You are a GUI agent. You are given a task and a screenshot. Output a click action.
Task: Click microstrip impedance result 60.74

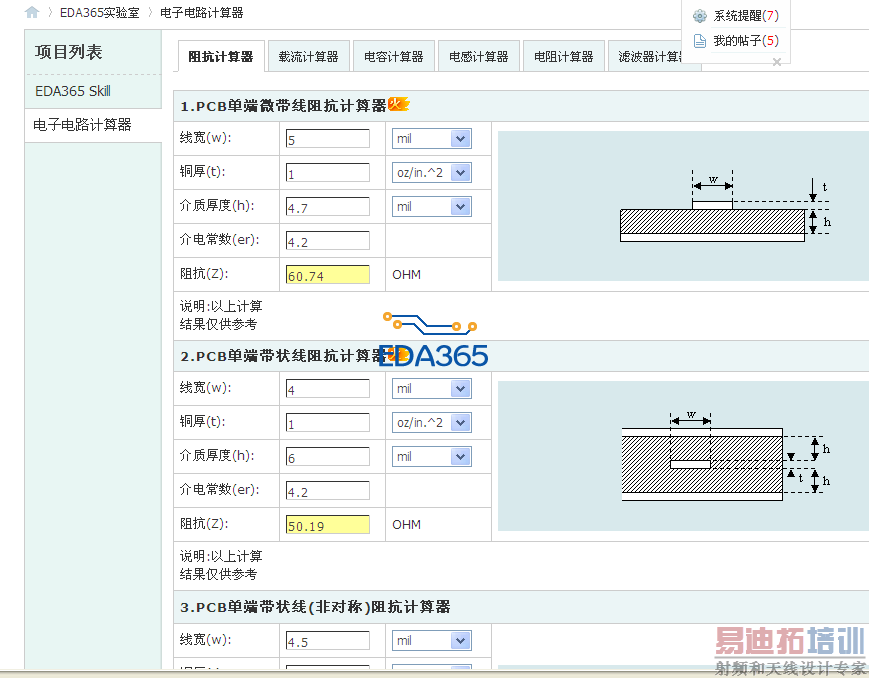point(328,274)
